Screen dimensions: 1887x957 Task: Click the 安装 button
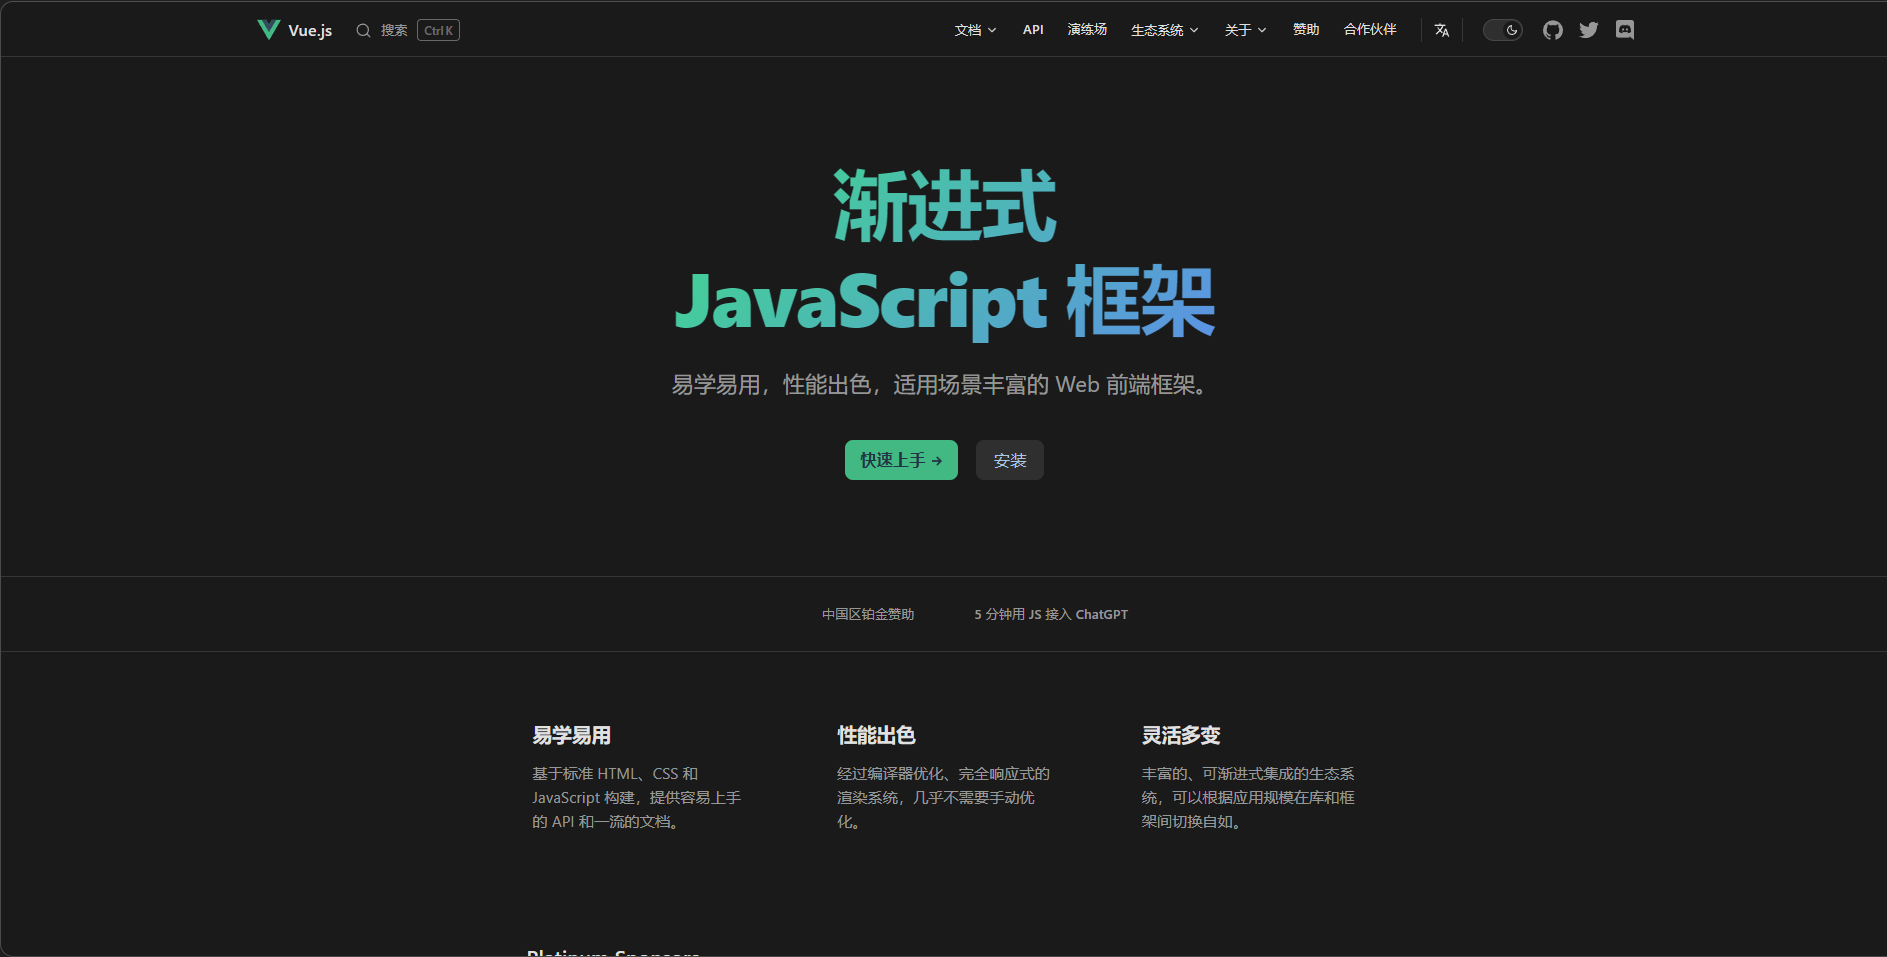[1010, 460]
